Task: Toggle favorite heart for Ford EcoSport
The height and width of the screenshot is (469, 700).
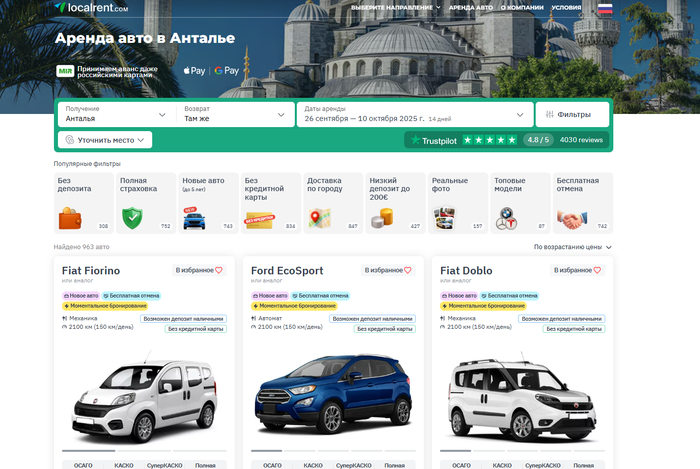Action: click(x=388, y=270)
